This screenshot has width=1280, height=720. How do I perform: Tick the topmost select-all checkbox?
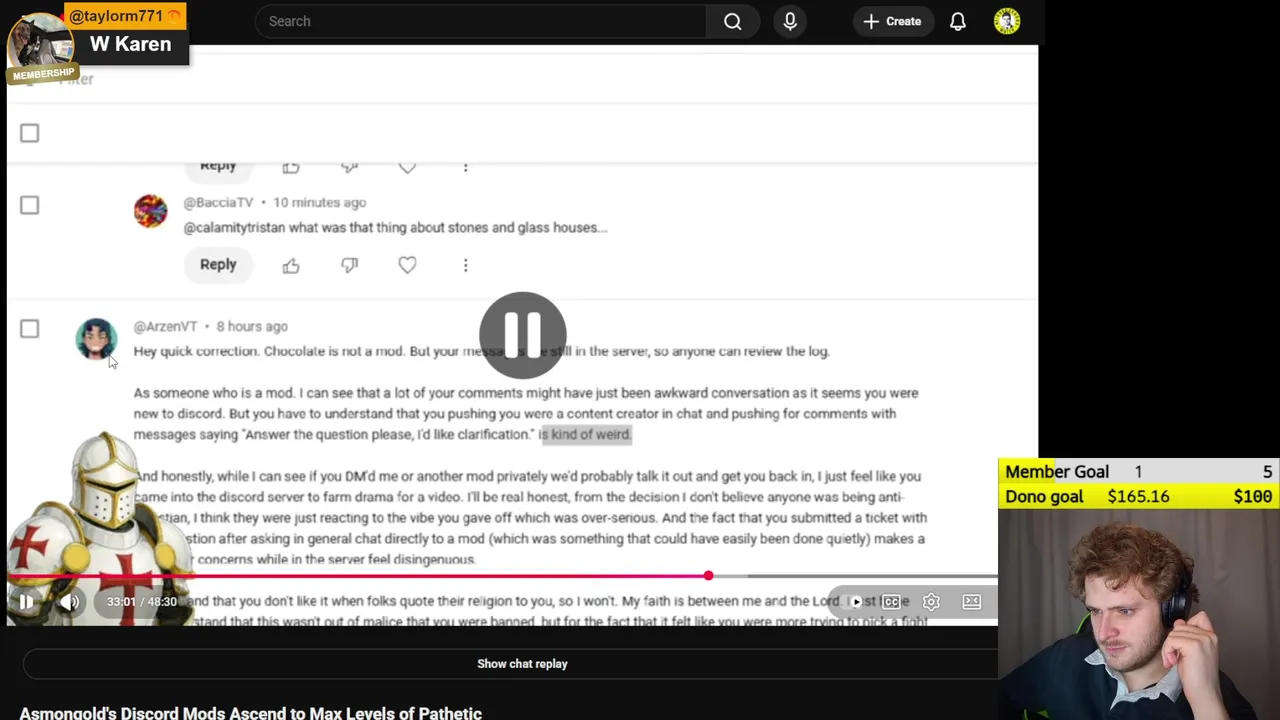click(x=29, y=133)
